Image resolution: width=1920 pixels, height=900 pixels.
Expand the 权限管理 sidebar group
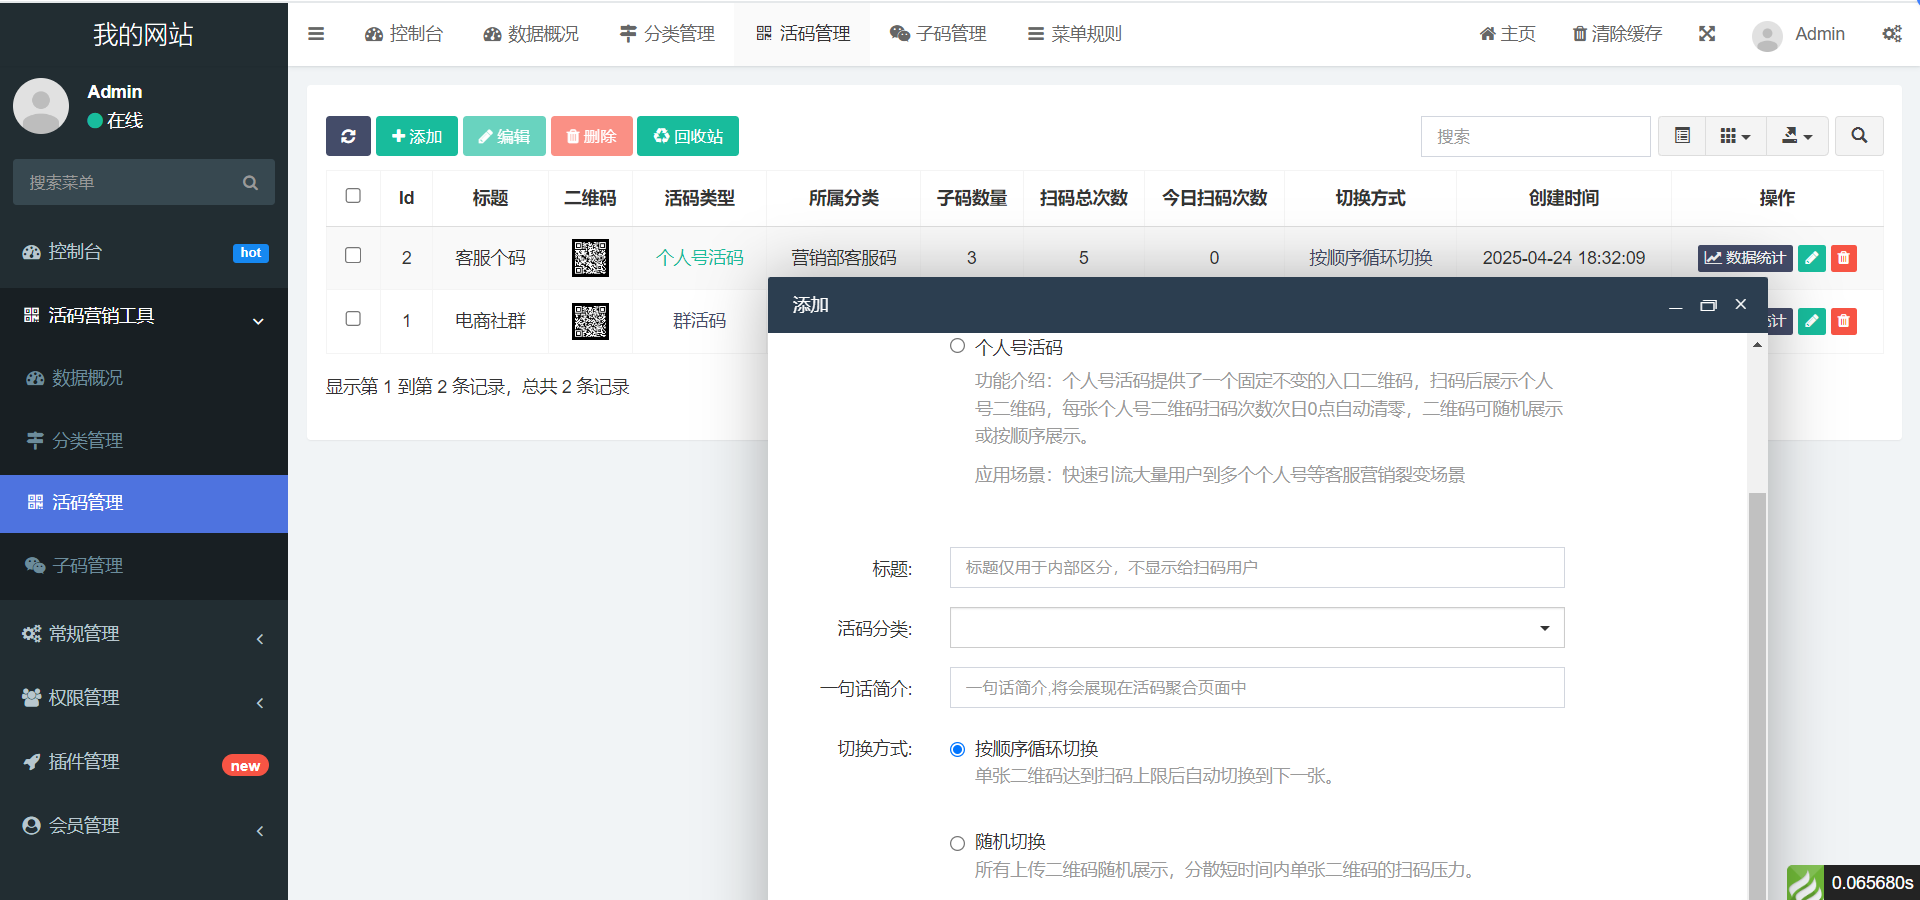tap(144, 698)
